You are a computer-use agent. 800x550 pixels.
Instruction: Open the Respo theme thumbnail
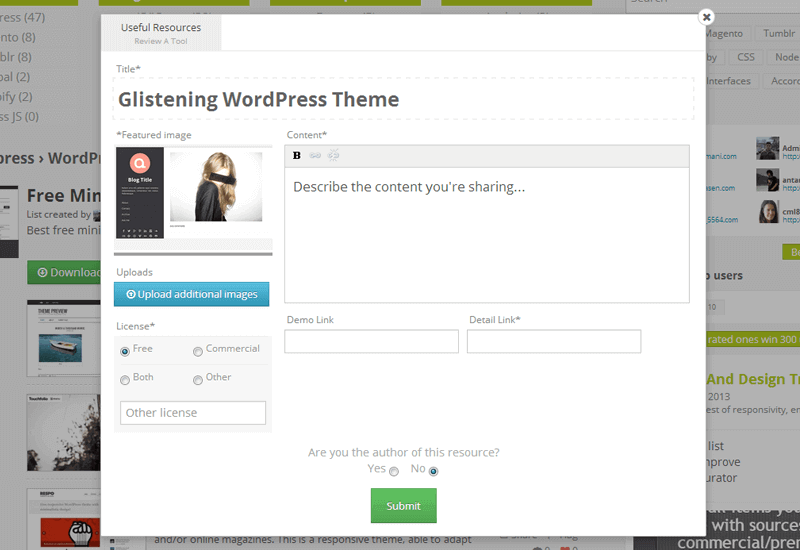coord(64,519)
